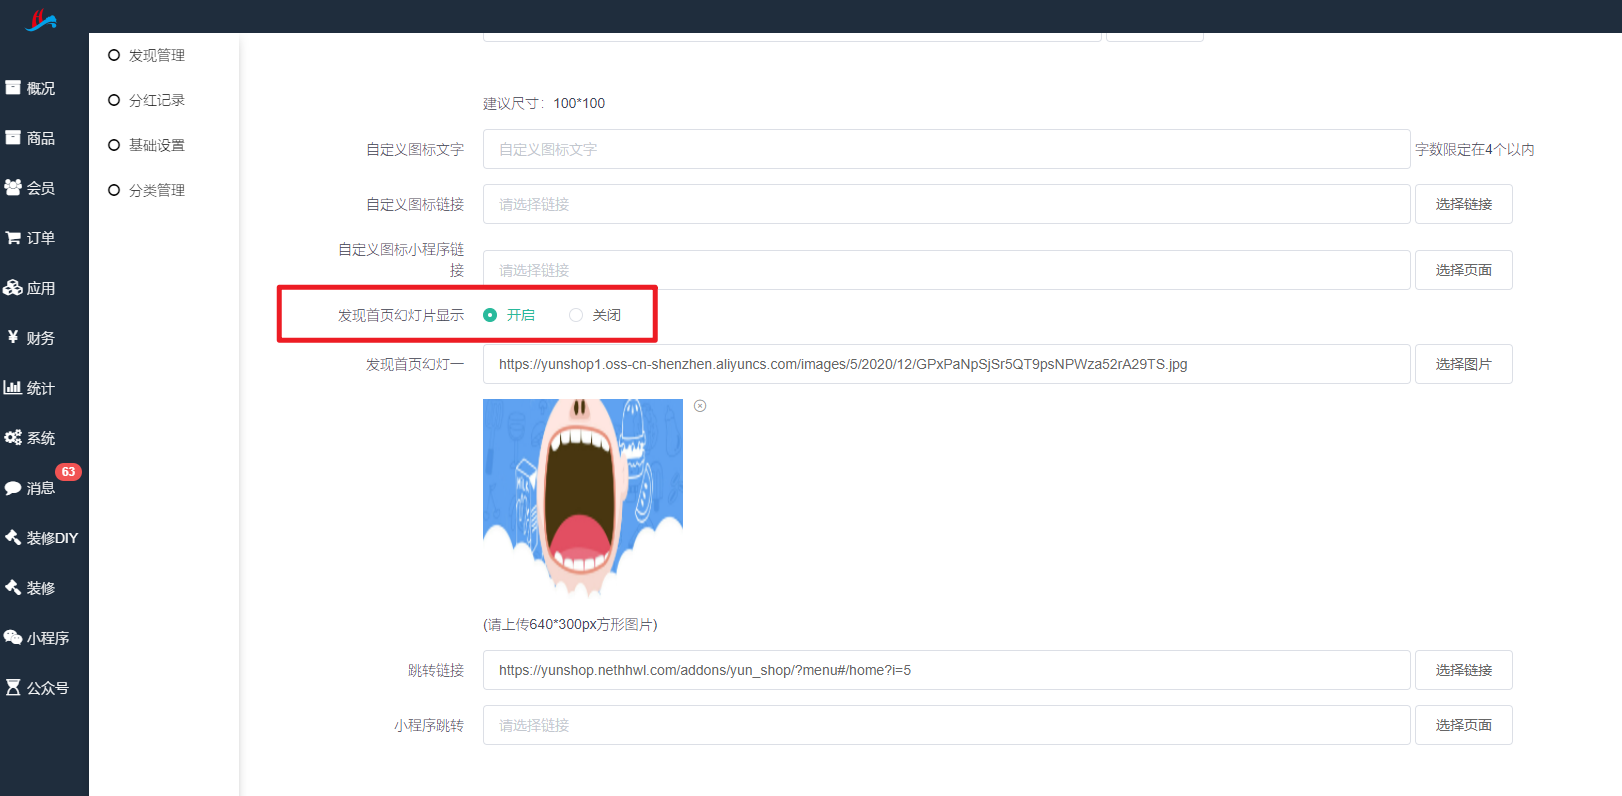
Task: Click the 装修DIY hammer icon
Action: [x=13, y=538]
